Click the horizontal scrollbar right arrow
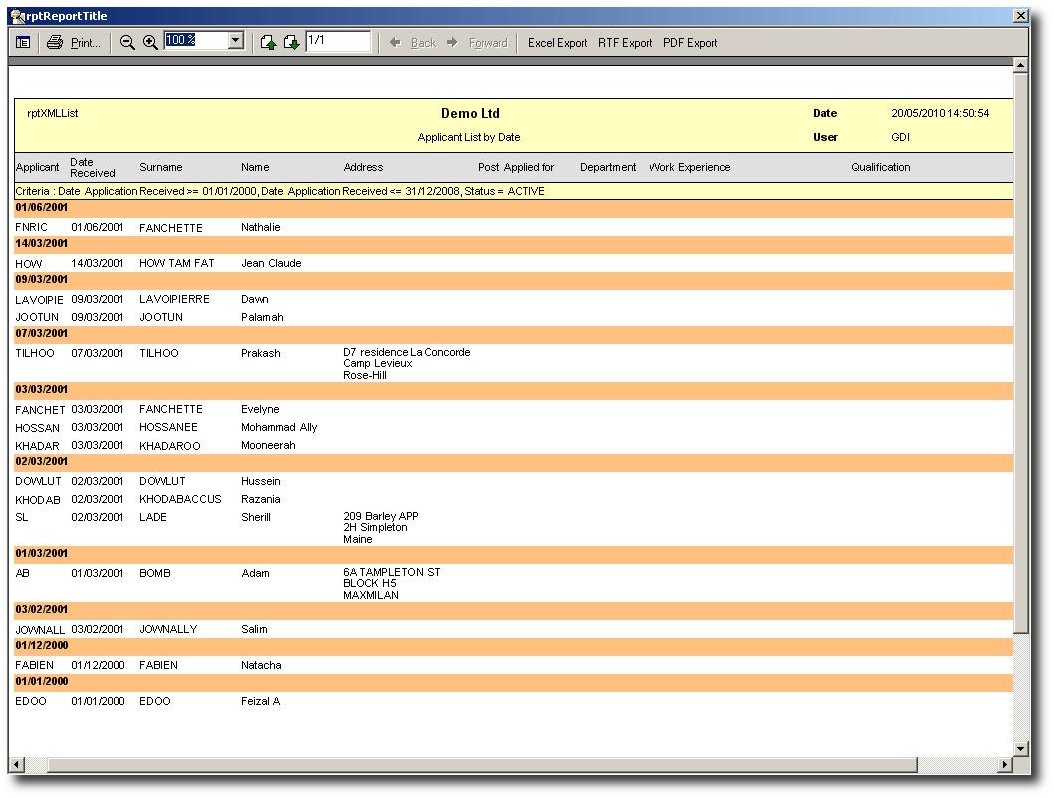Screen dimensions: 1054x798 coord(1005,765)
